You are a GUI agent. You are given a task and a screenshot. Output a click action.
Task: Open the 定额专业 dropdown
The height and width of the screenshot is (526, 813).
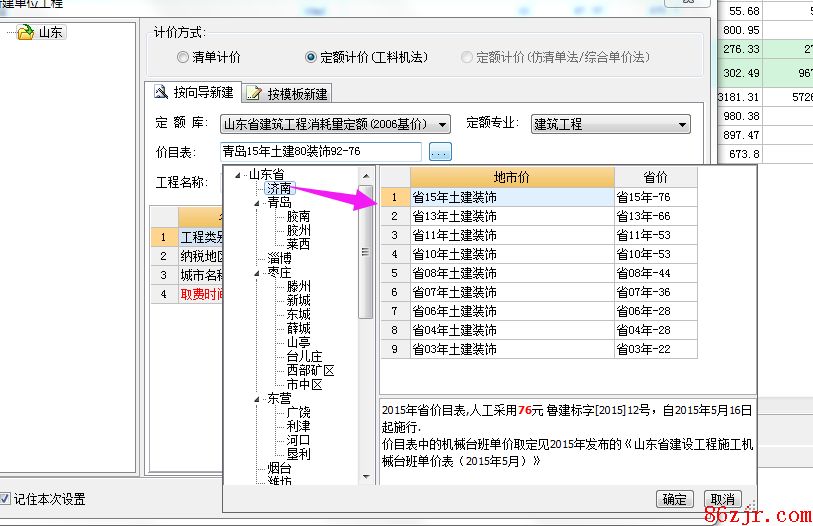click(683, 124)
